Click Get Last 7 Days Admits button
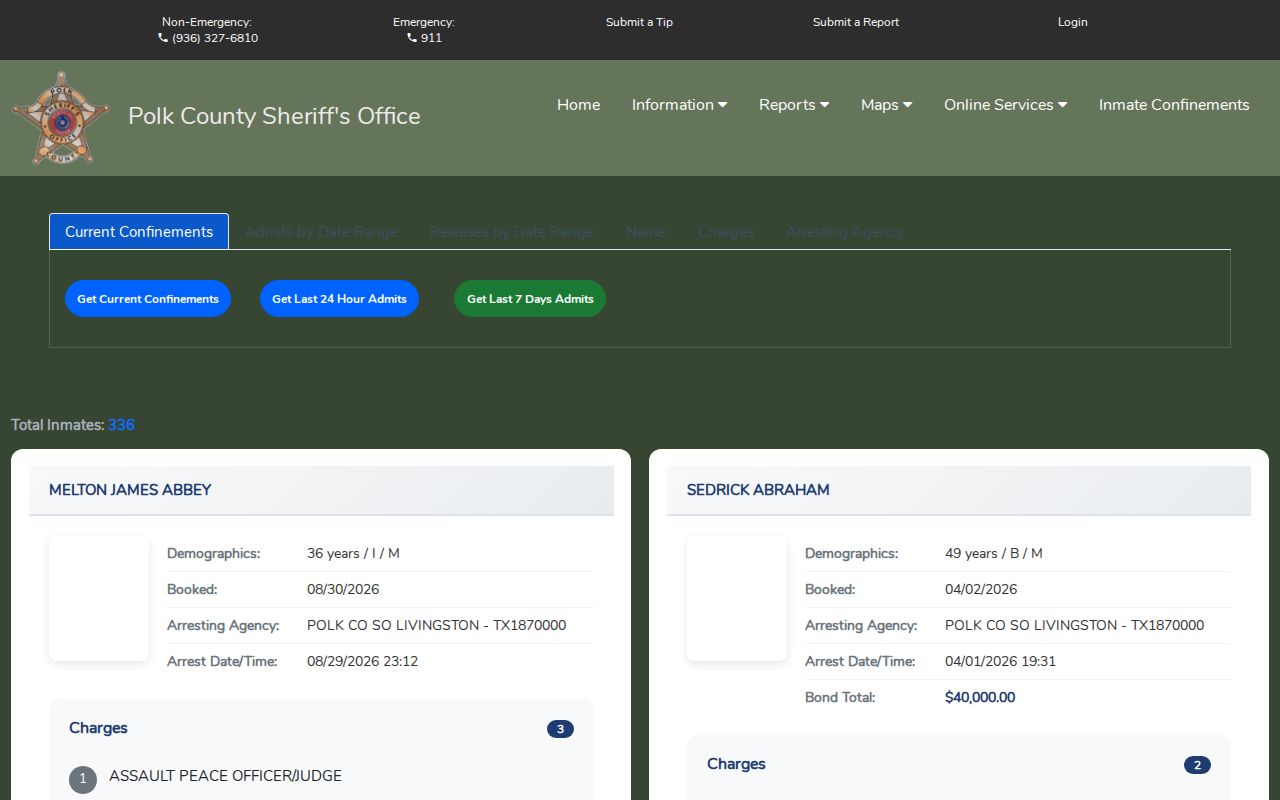Viewport: 1280px width, 800px height. (x=530, y=299)
